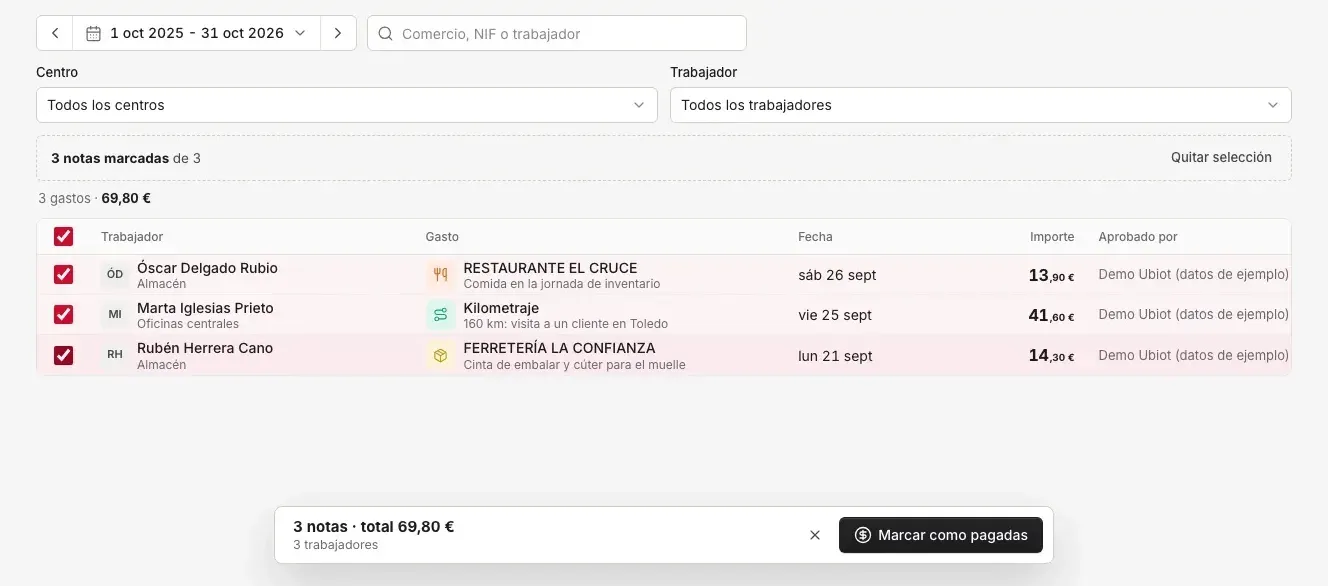
Task: Select Rubén Herrera Cano name
Action: [x=205, y=348]
